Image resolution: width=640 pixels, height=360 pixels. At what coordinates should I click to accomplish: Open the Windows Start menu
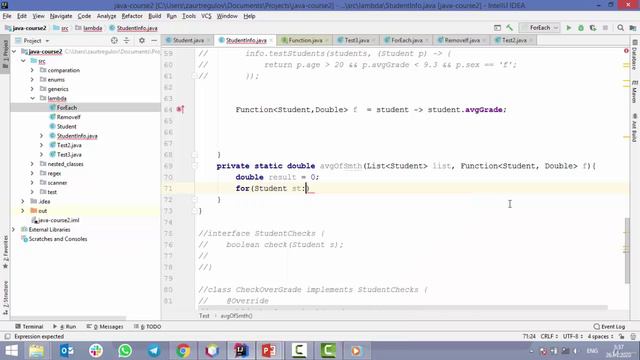11,351
